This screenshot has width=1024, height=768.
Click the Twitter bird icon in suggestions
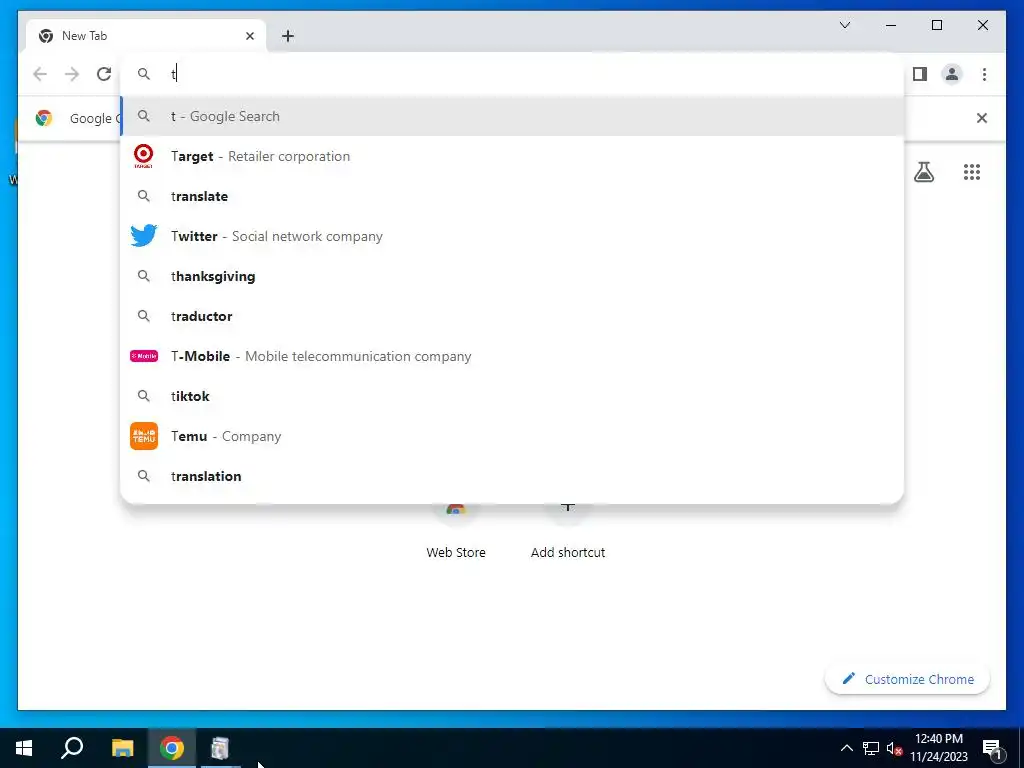coord(144,236)
